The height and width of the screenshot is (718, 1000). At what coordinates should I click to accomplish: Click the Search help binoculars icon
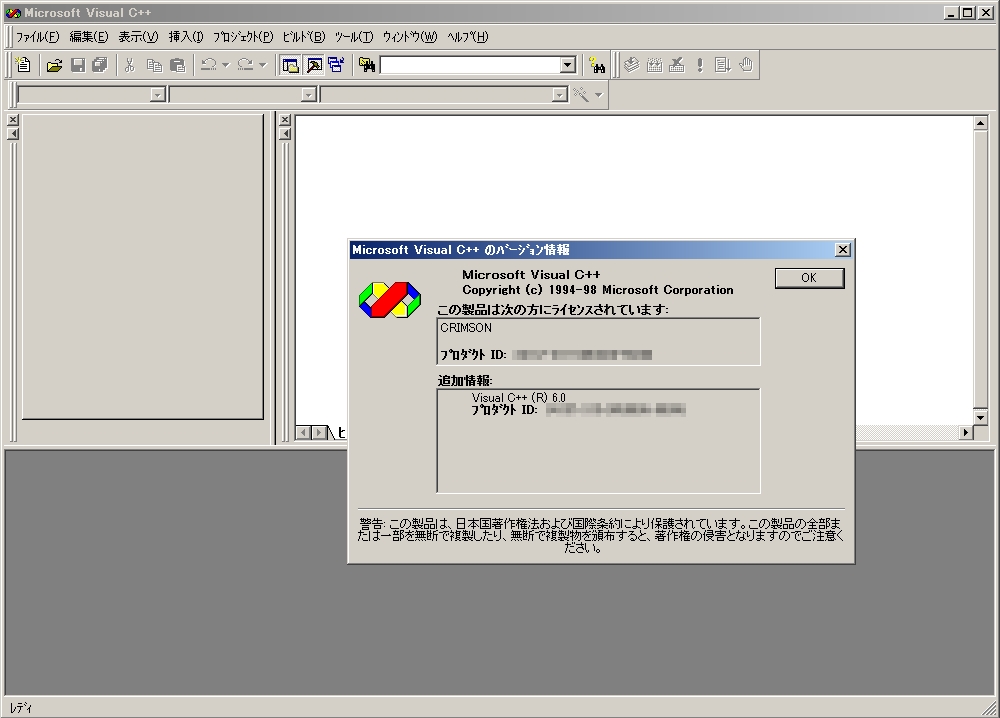(597, 65)
